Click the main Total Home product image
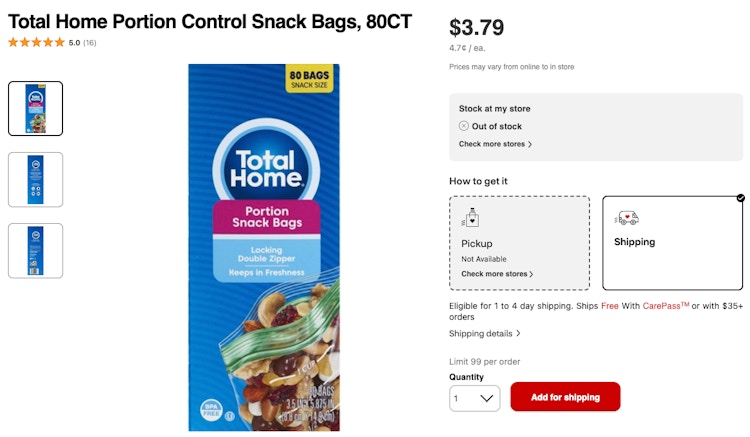The height and width of the screenshot is (437, 750). click(x=264, y=248)
